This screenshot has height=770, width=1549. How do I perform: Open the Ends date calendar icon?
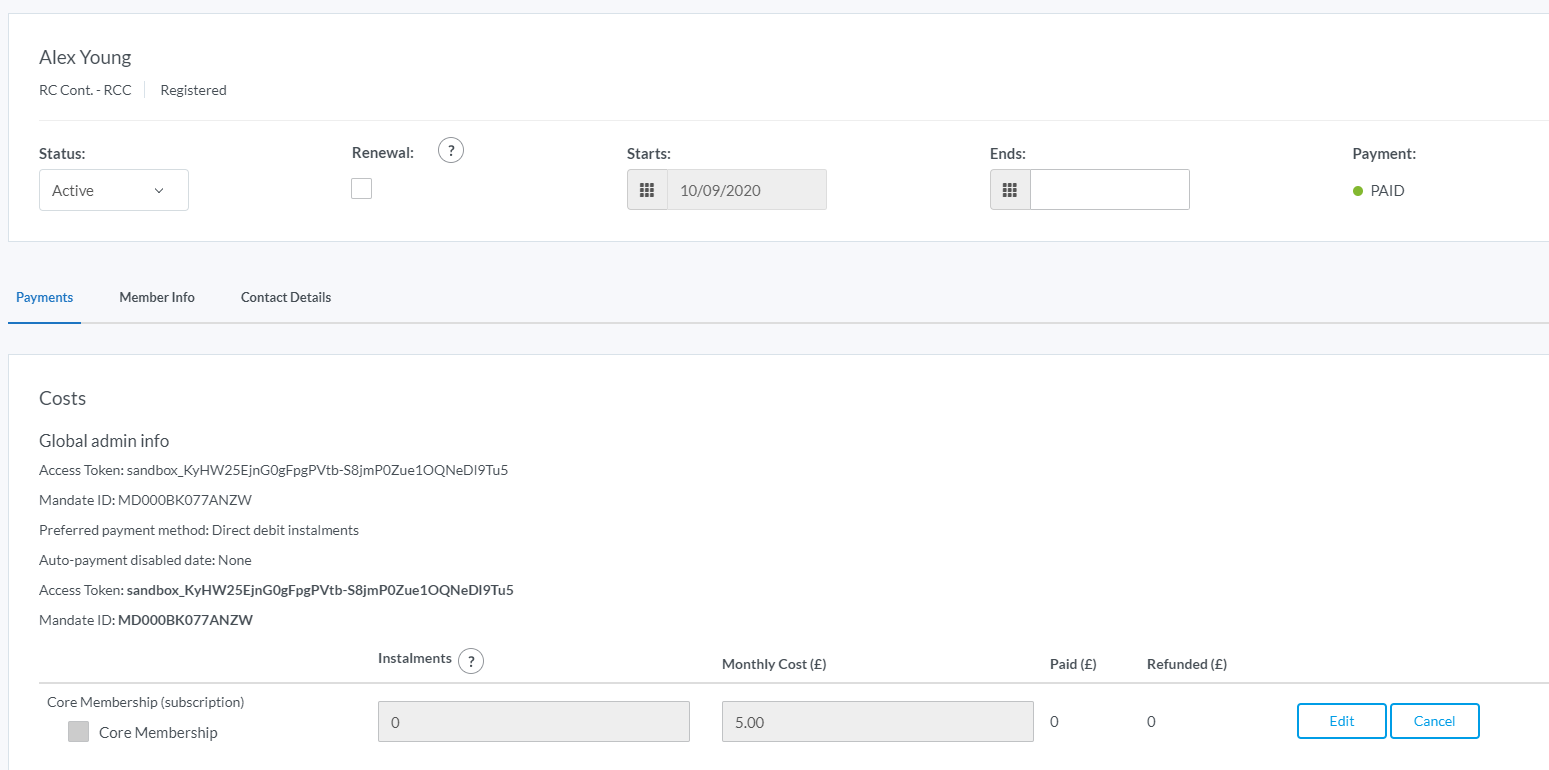[1010, 190]
